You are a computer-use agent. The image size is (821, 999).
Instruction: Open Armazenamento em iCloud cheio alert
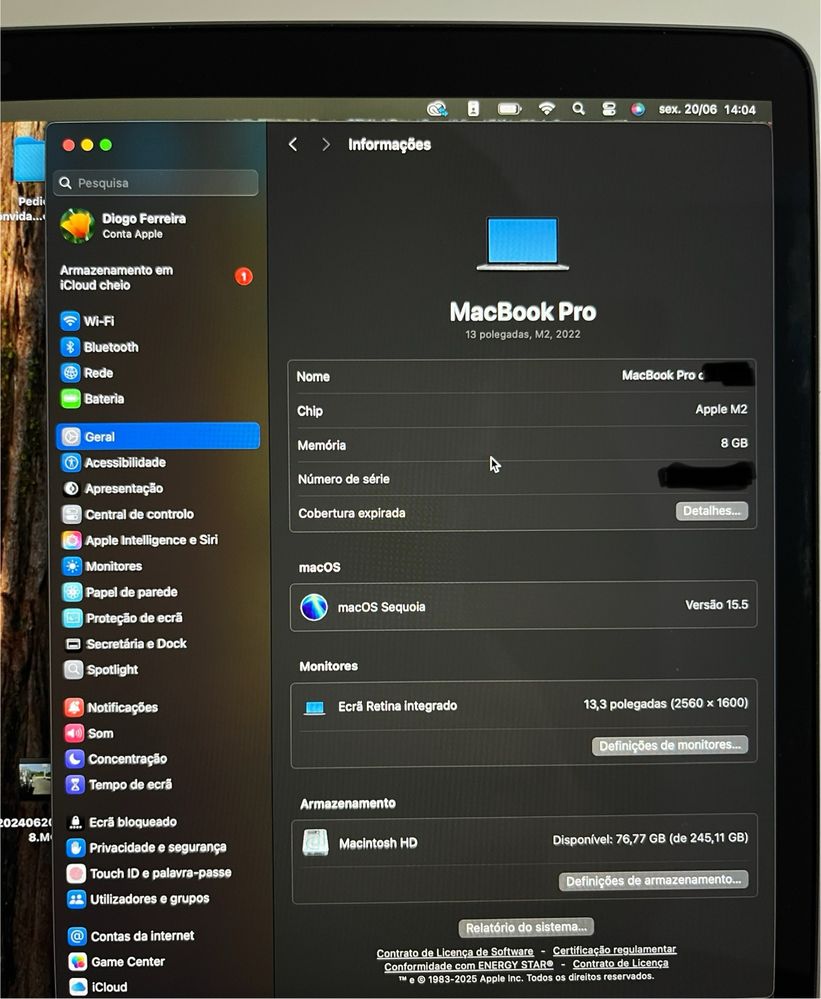[x=156, y=277]
